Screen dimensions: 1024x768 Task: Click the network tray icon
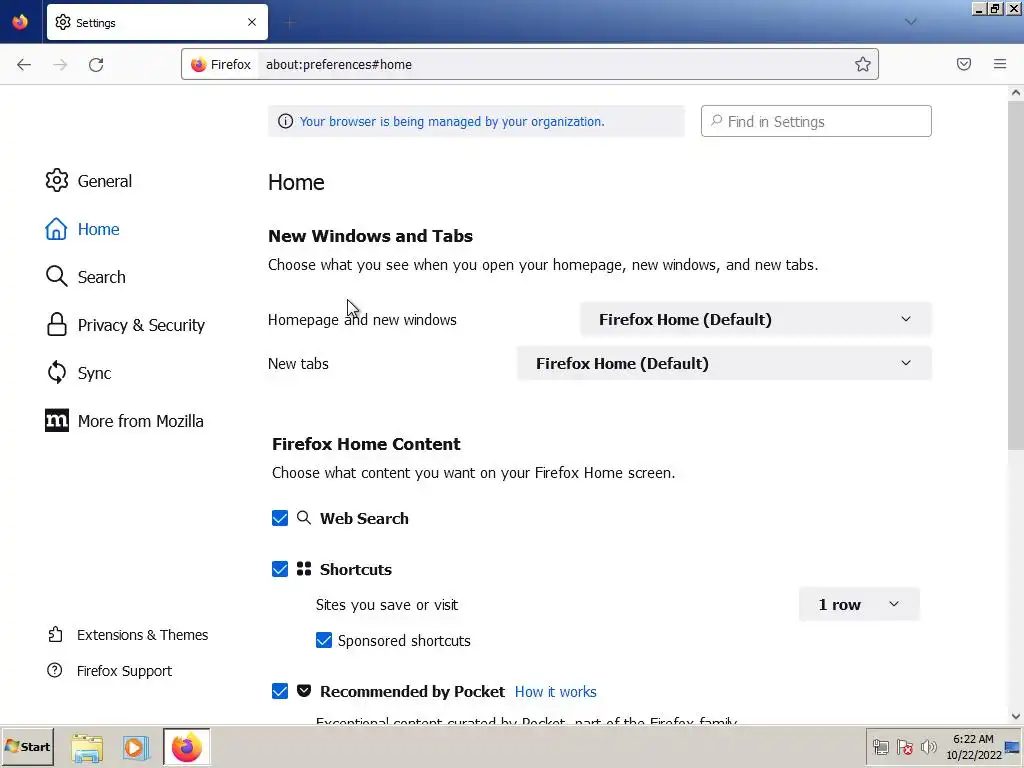pos(881,747)
